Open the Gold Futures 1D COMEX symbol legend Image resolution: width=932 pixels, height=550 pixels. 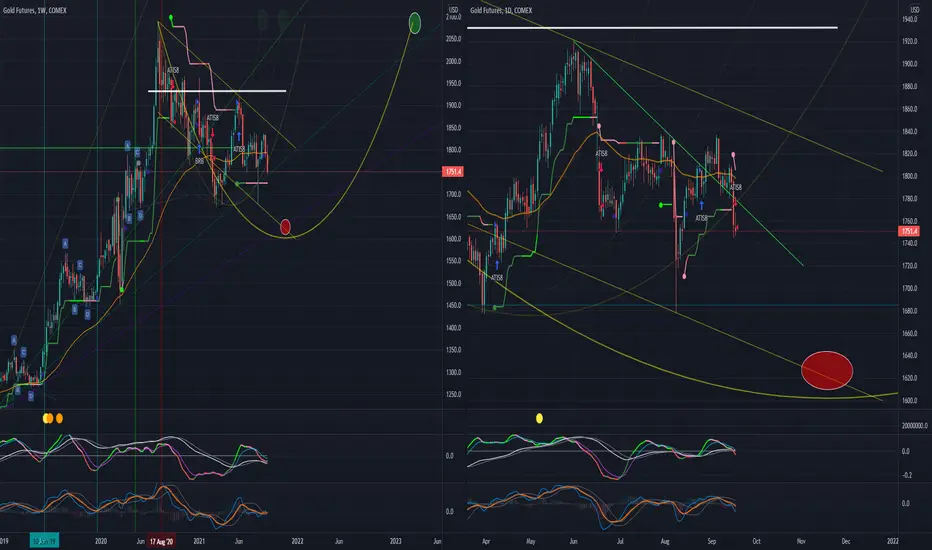[x=501, y=10]
